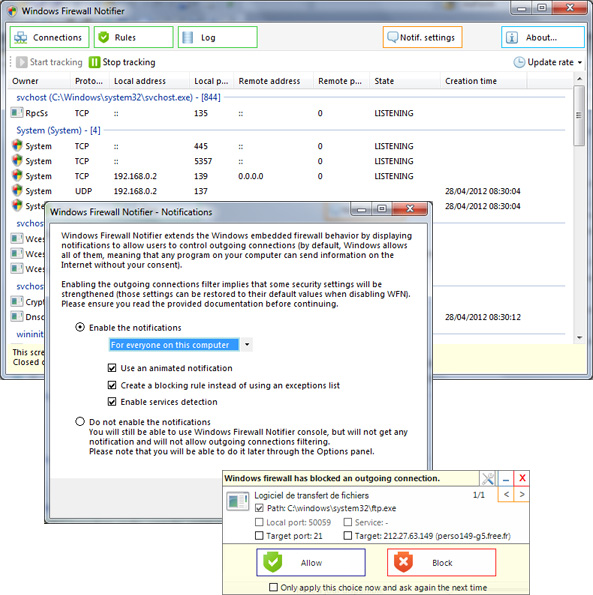Image resolution: width=593 pixels, height=595 pixels.
Task: Open the Log tab
Action: point(218,37)
